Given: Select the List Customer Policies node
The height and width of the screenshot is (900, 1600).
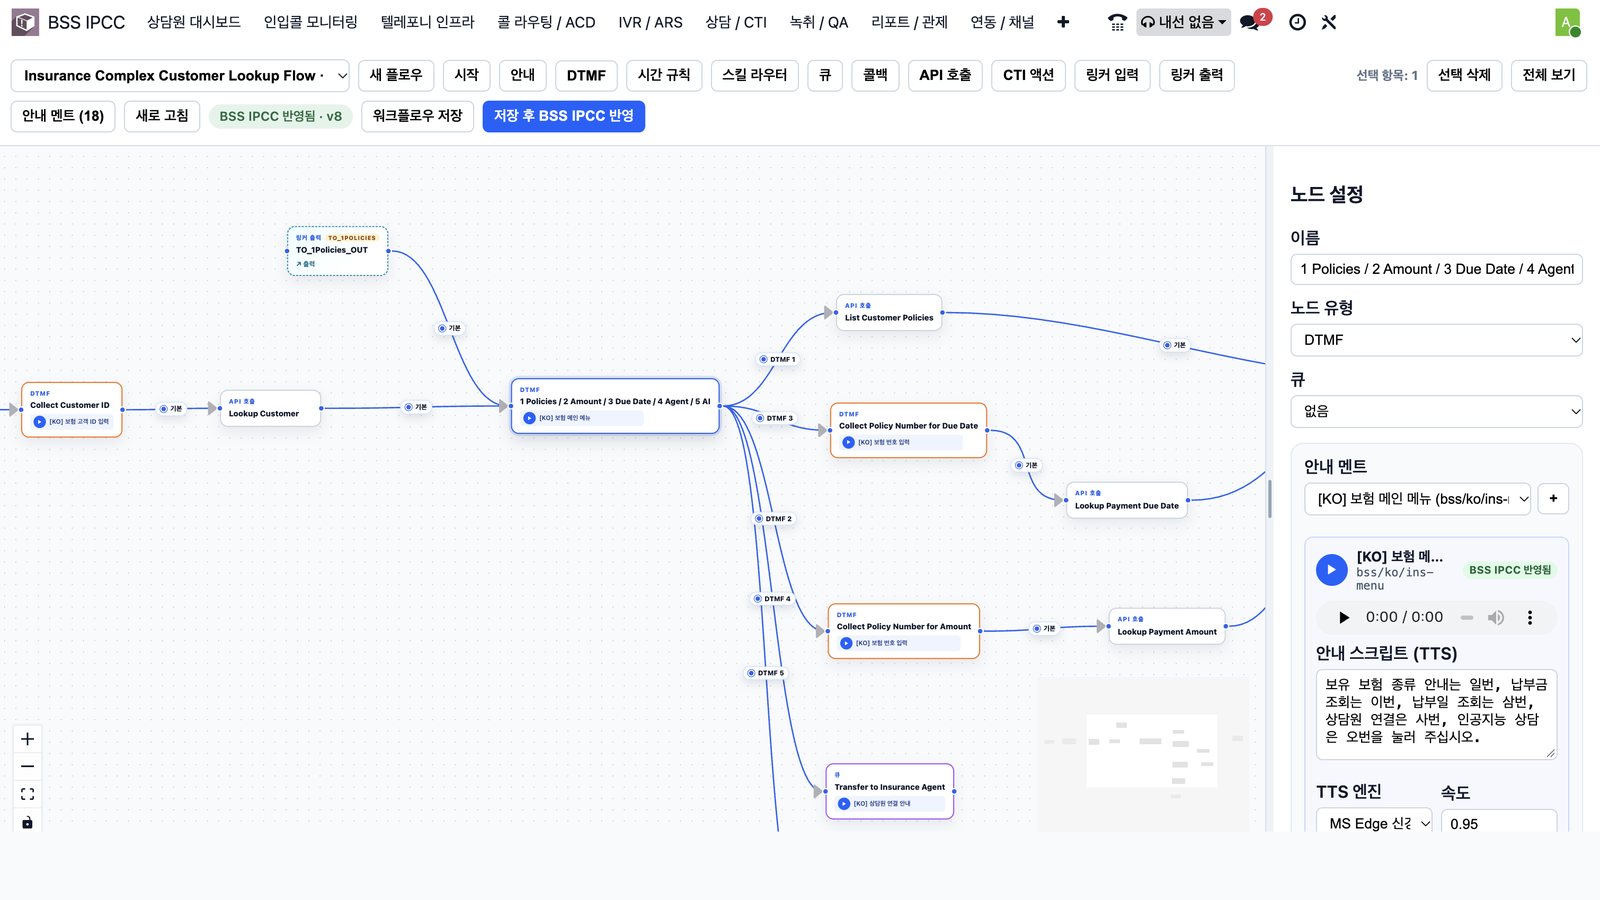Looking at the screenshot, I should point(889,312).
